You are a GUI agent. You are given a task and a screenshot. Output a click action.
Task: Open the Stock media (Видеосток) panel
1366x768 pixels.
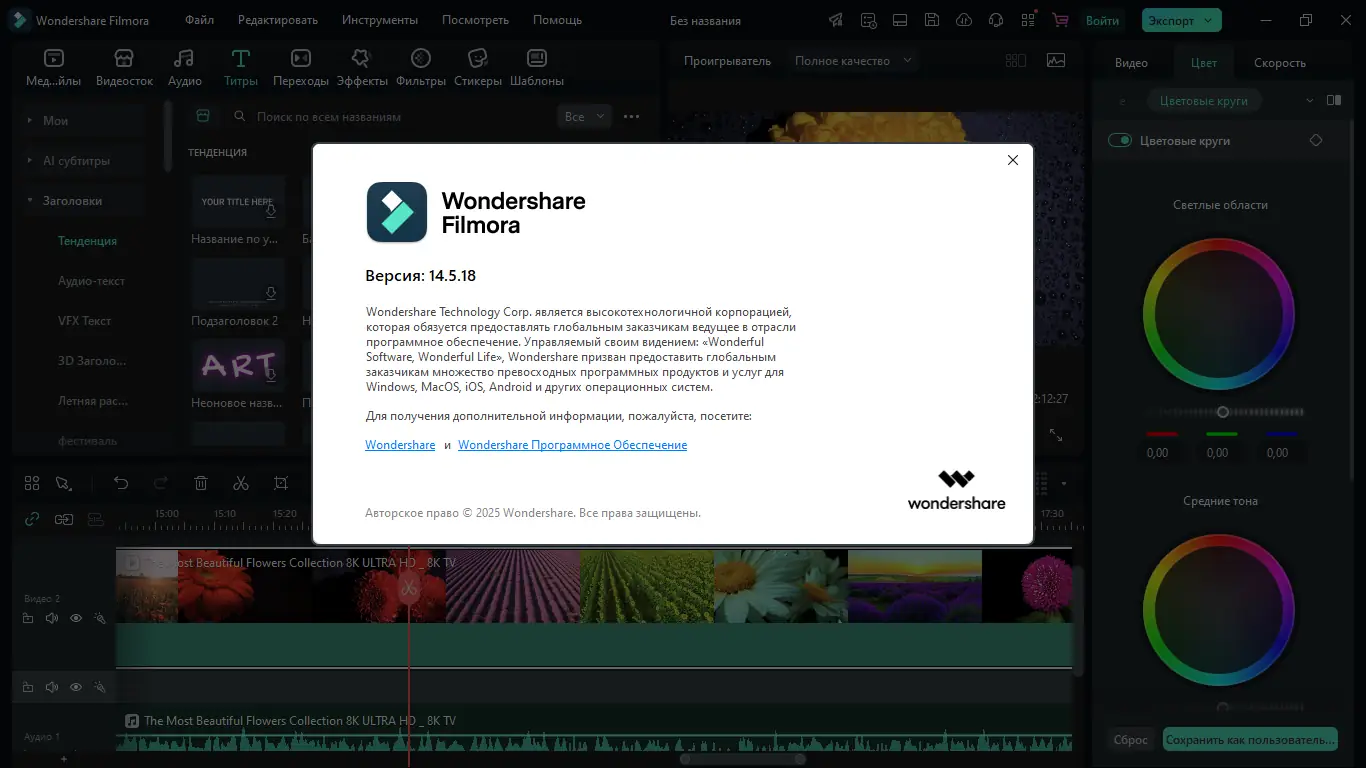(x=124, y=67)
